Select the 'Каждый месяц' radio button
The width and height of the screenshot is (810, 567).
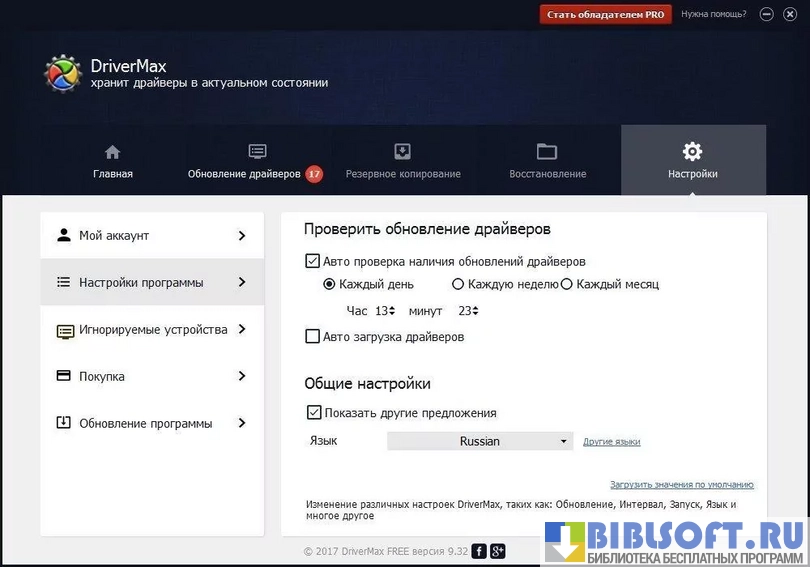click(567, 284)
